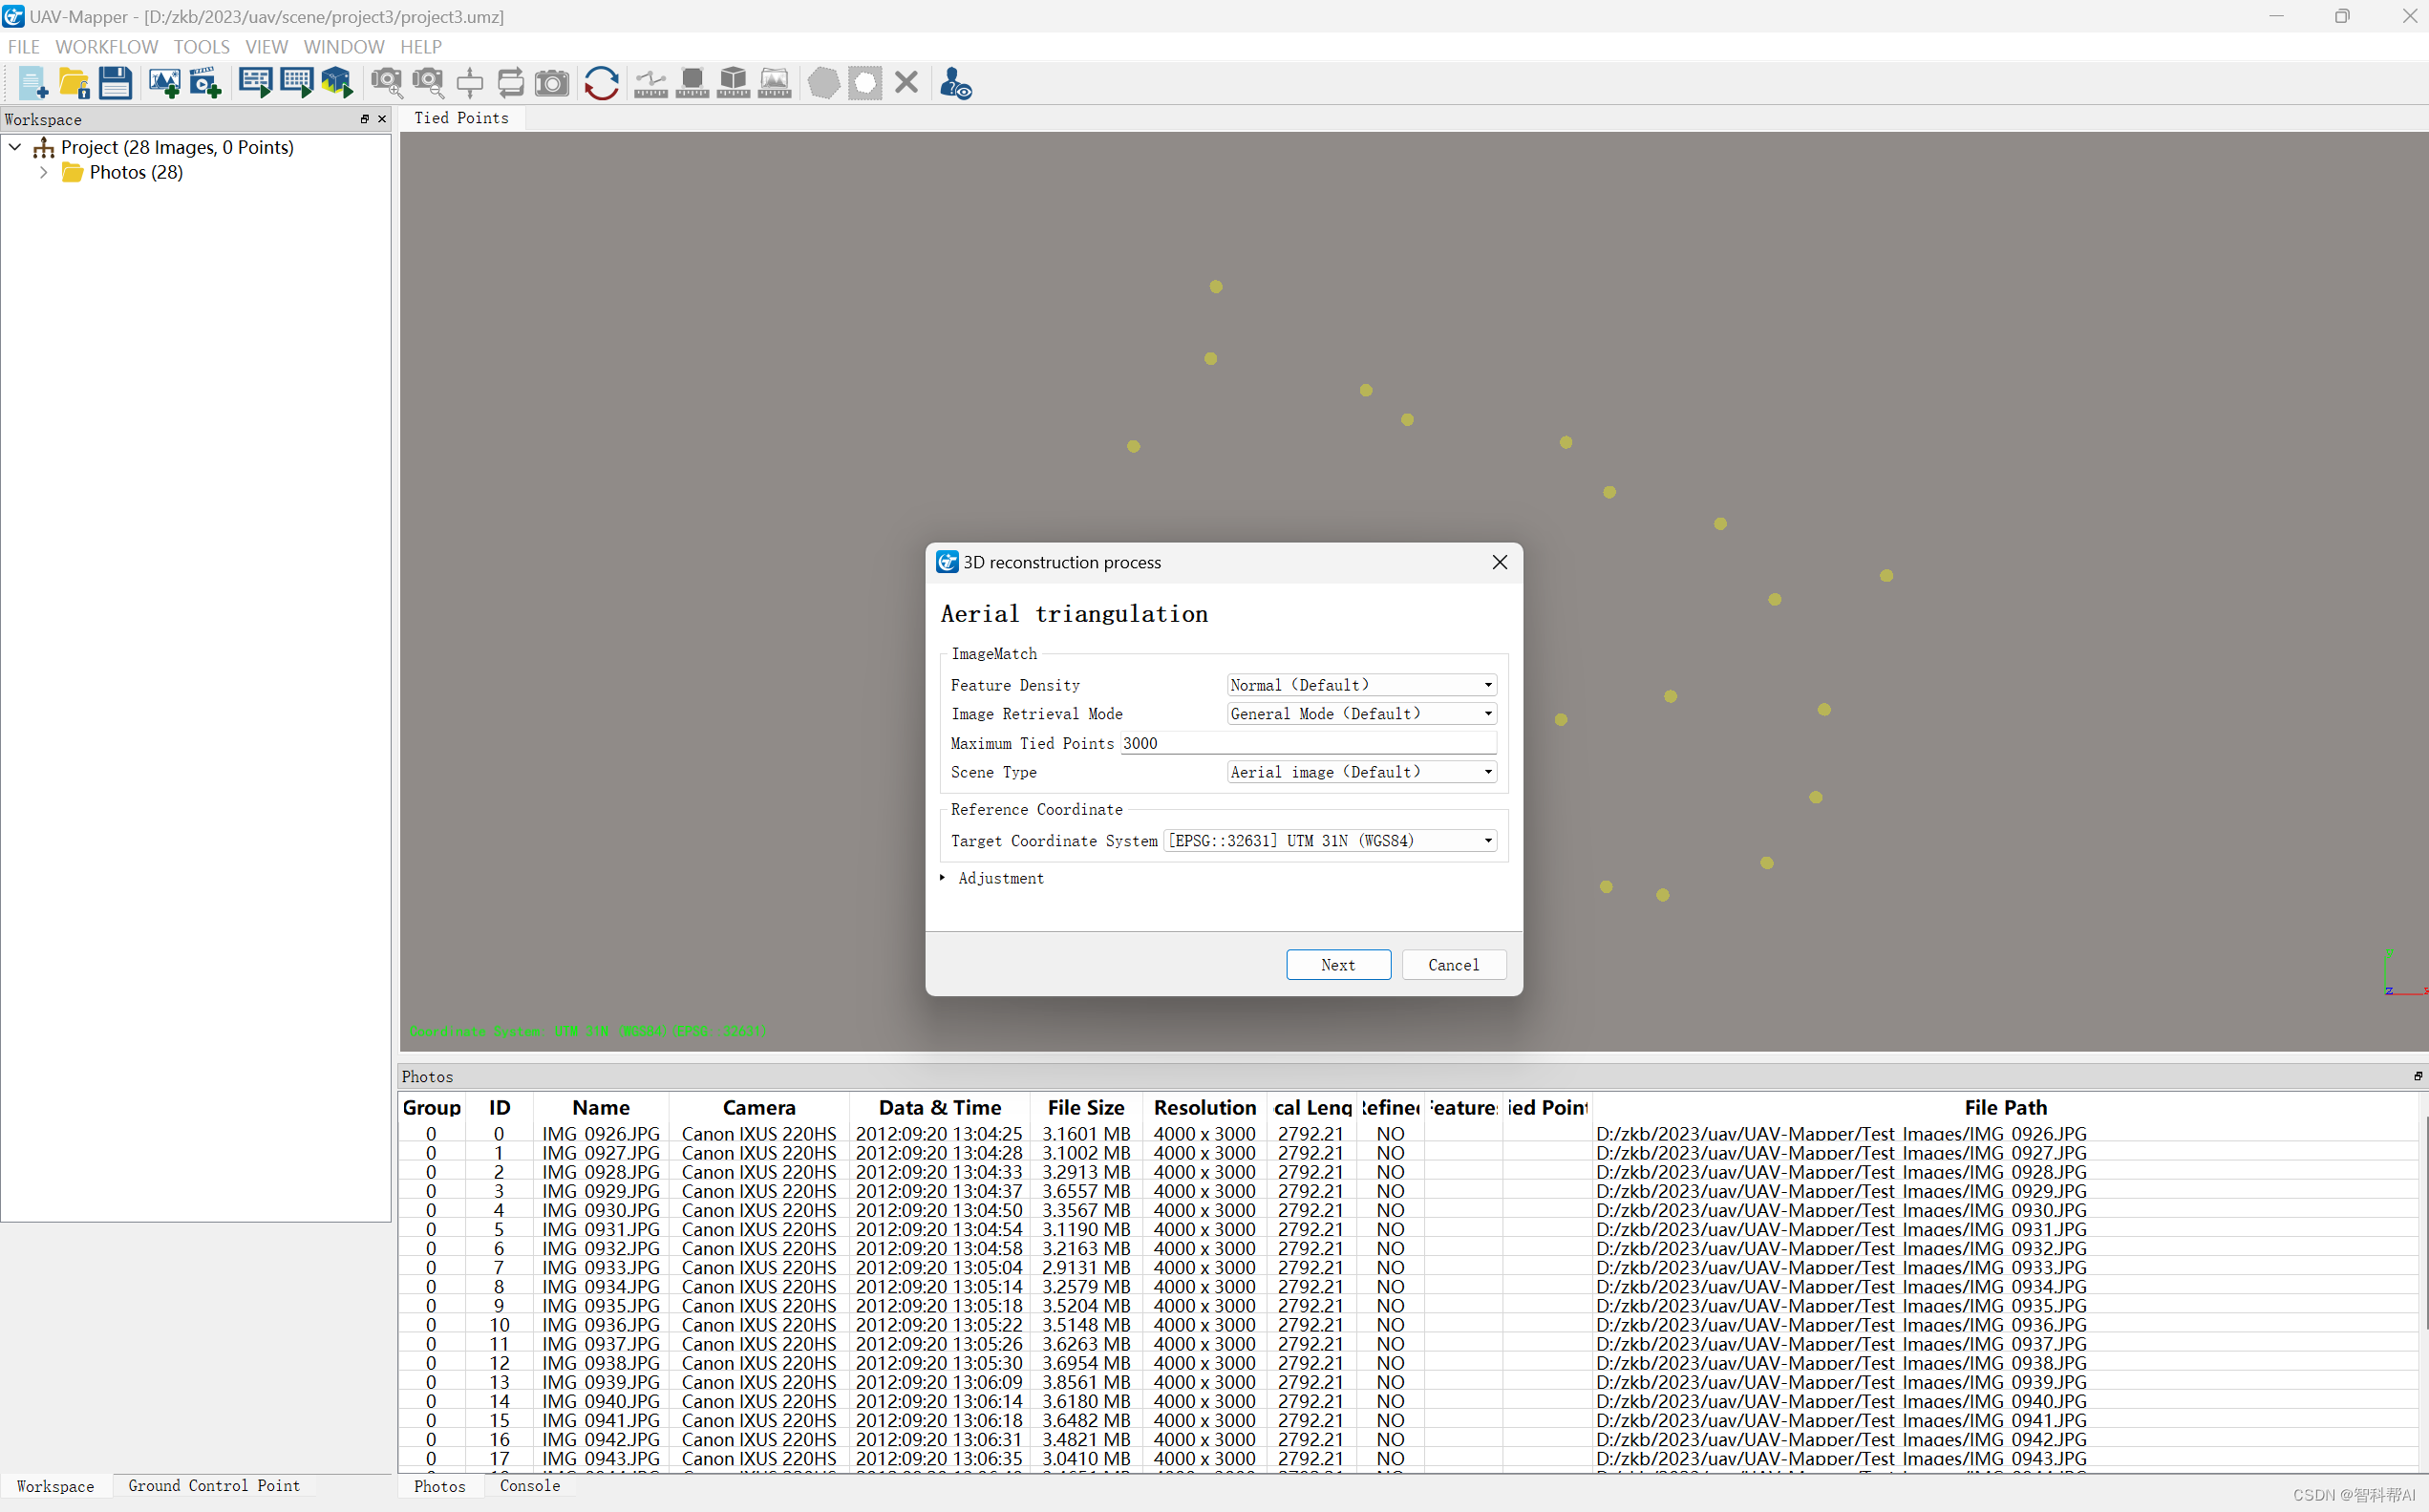Open the TOOLS menu
Viewport: 2429px width, 1512px height.
[x=201, y=47]
